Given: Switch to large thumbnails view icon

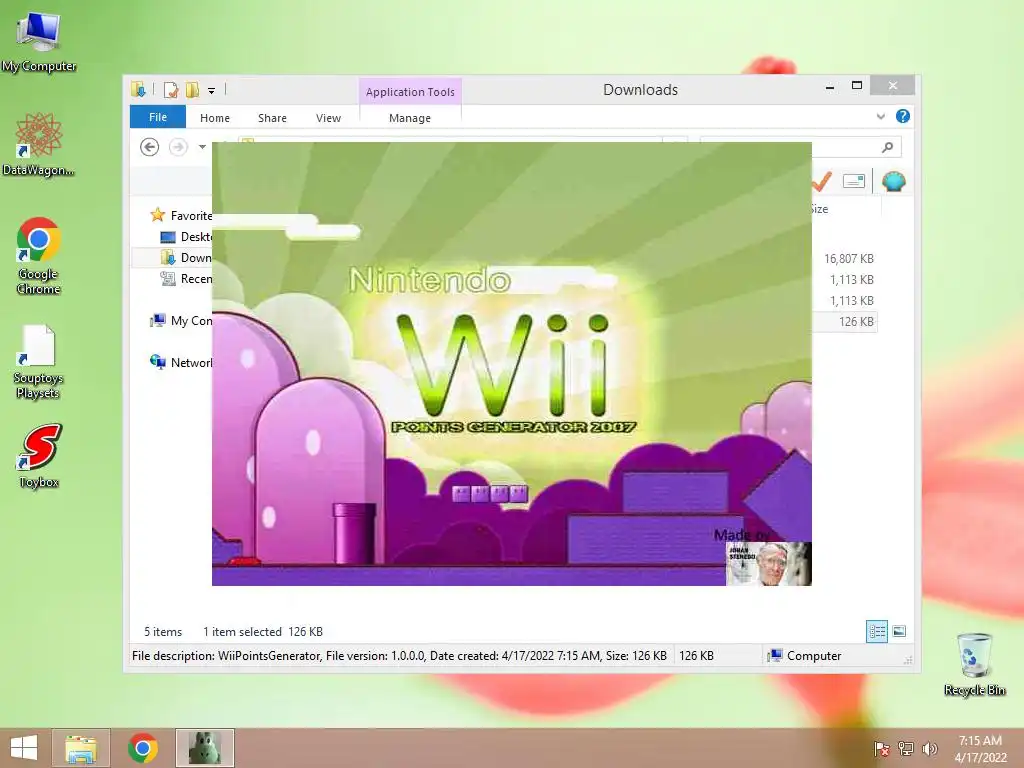Looking at the screenshot, I should coord(899,632).
